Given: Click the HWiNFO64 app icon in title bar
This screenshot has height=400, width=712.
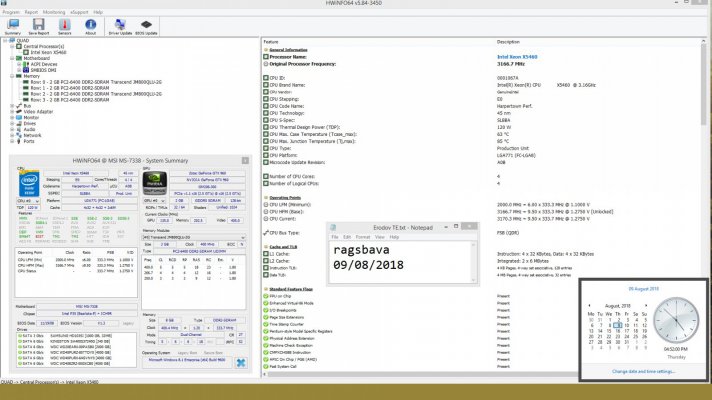Looking at the screenshot, I should tap(4, 3).
